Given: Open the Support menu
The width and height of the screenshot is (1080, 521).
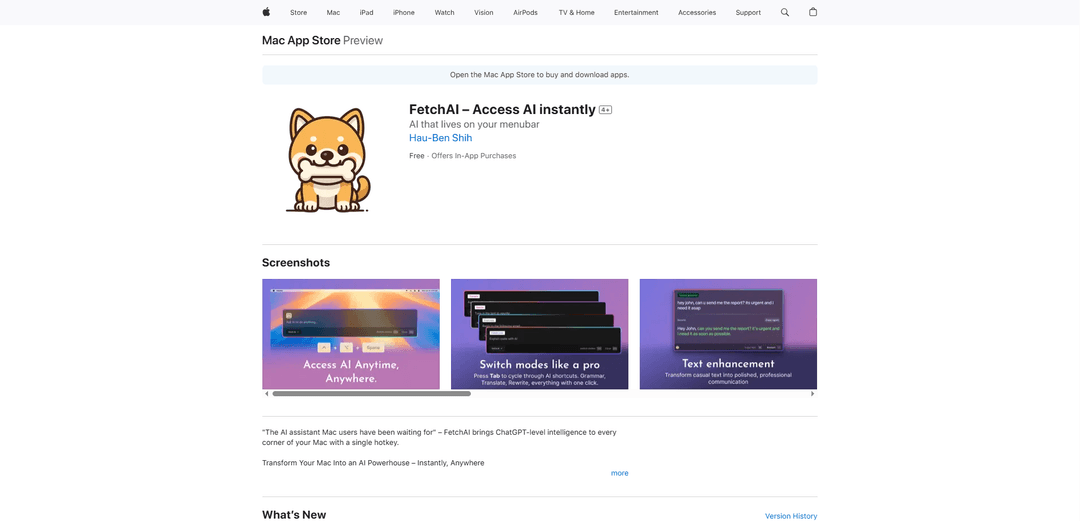Looking at the screenshot, I should 748,12.
